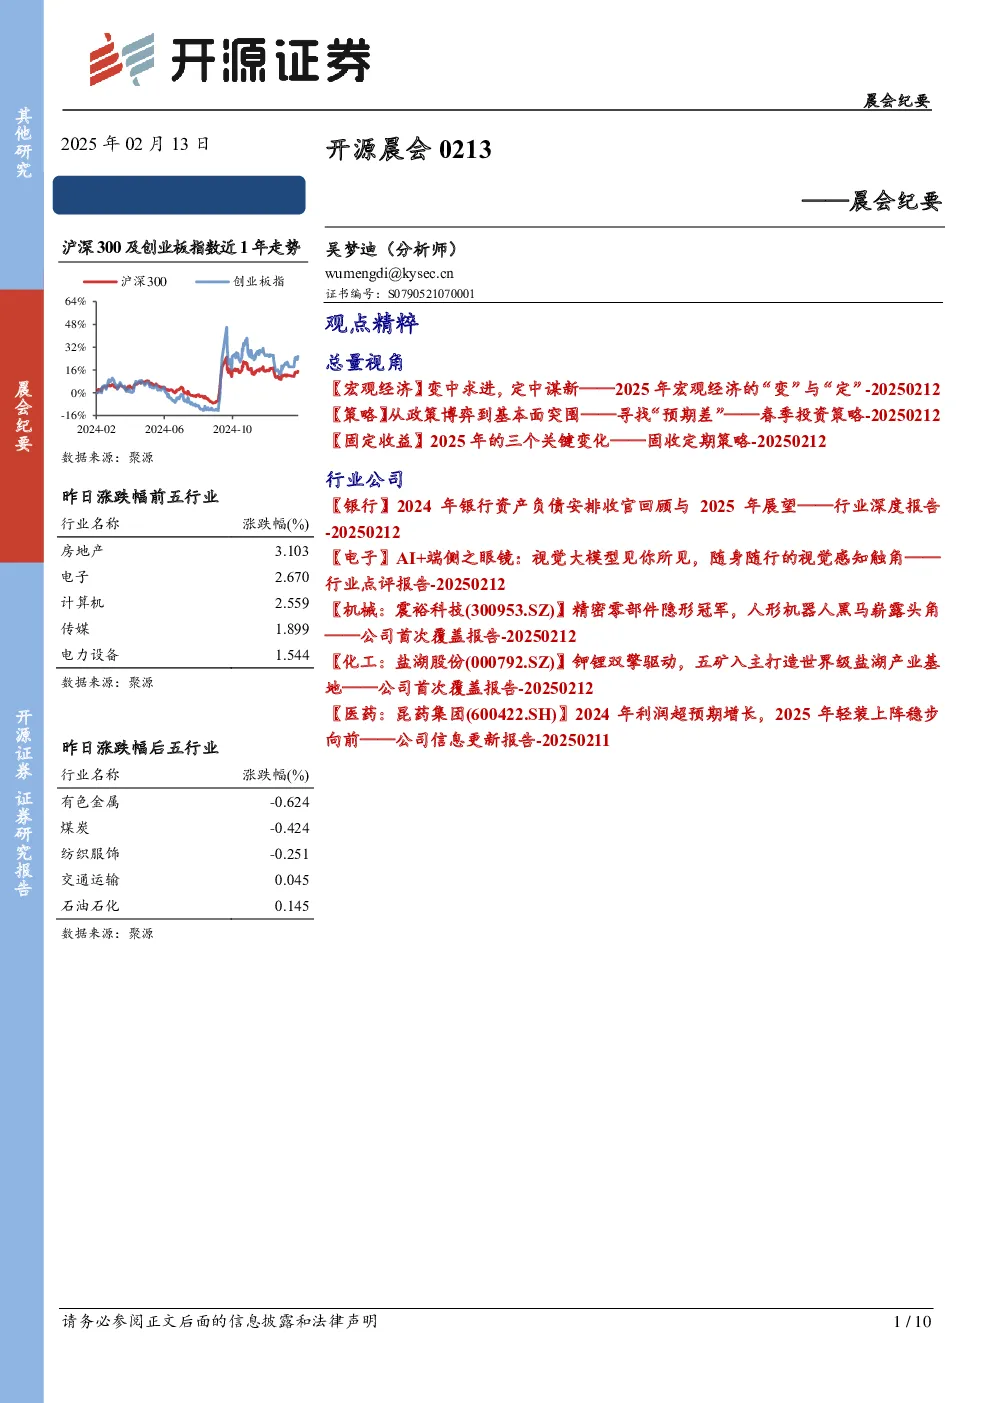992x1403 pixels.
Task: Click the 电子 industry row
Action: (x=186, y=577)
